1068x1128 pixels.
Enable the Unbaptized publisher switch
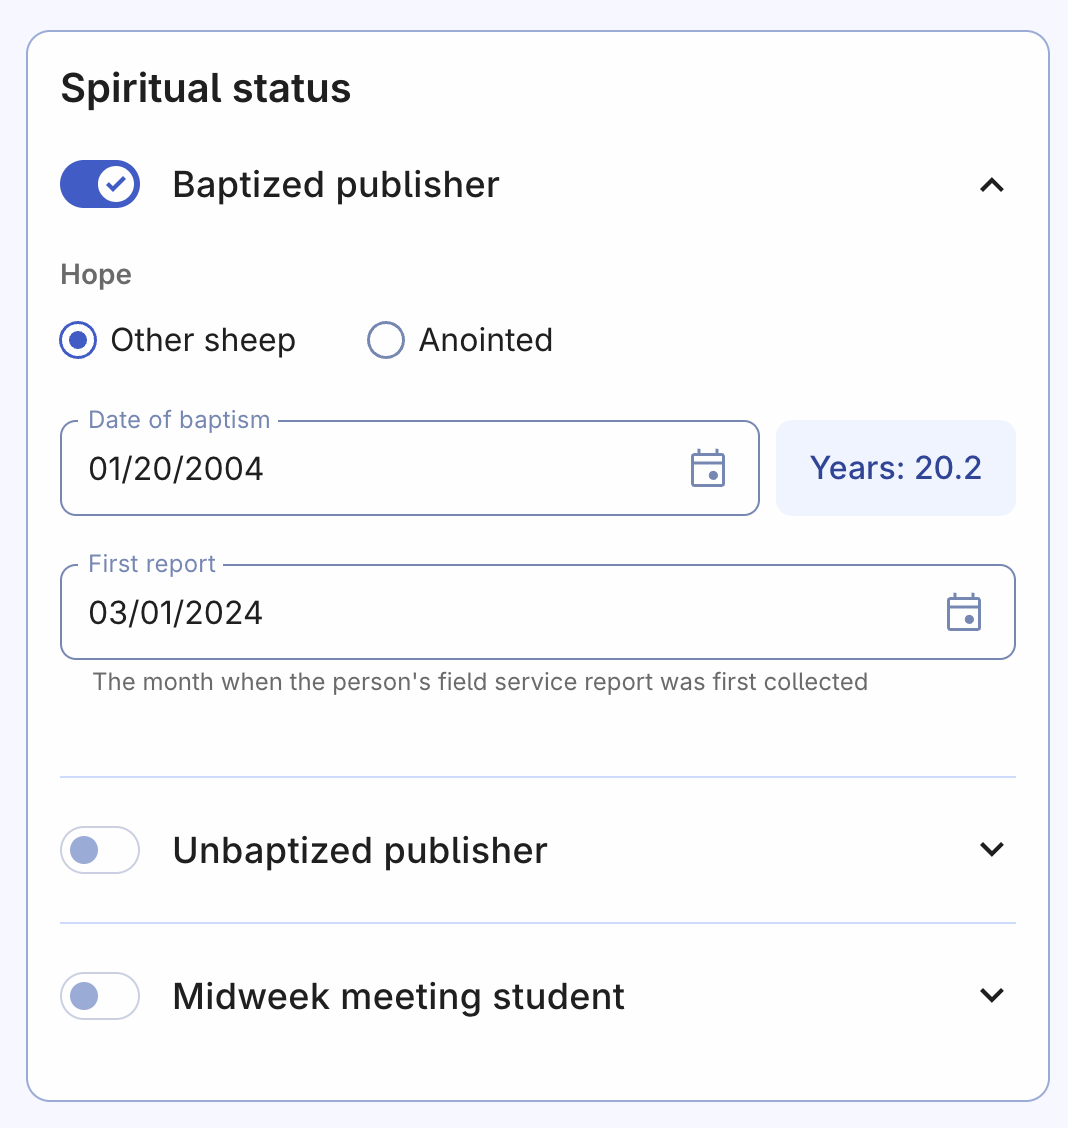tap(100, 850)
